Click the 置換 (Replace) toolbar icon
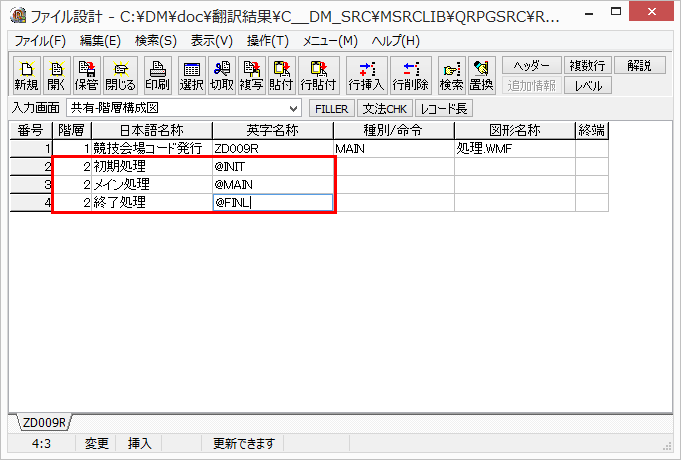Viewport: 681px width, 460px height. 481,75
